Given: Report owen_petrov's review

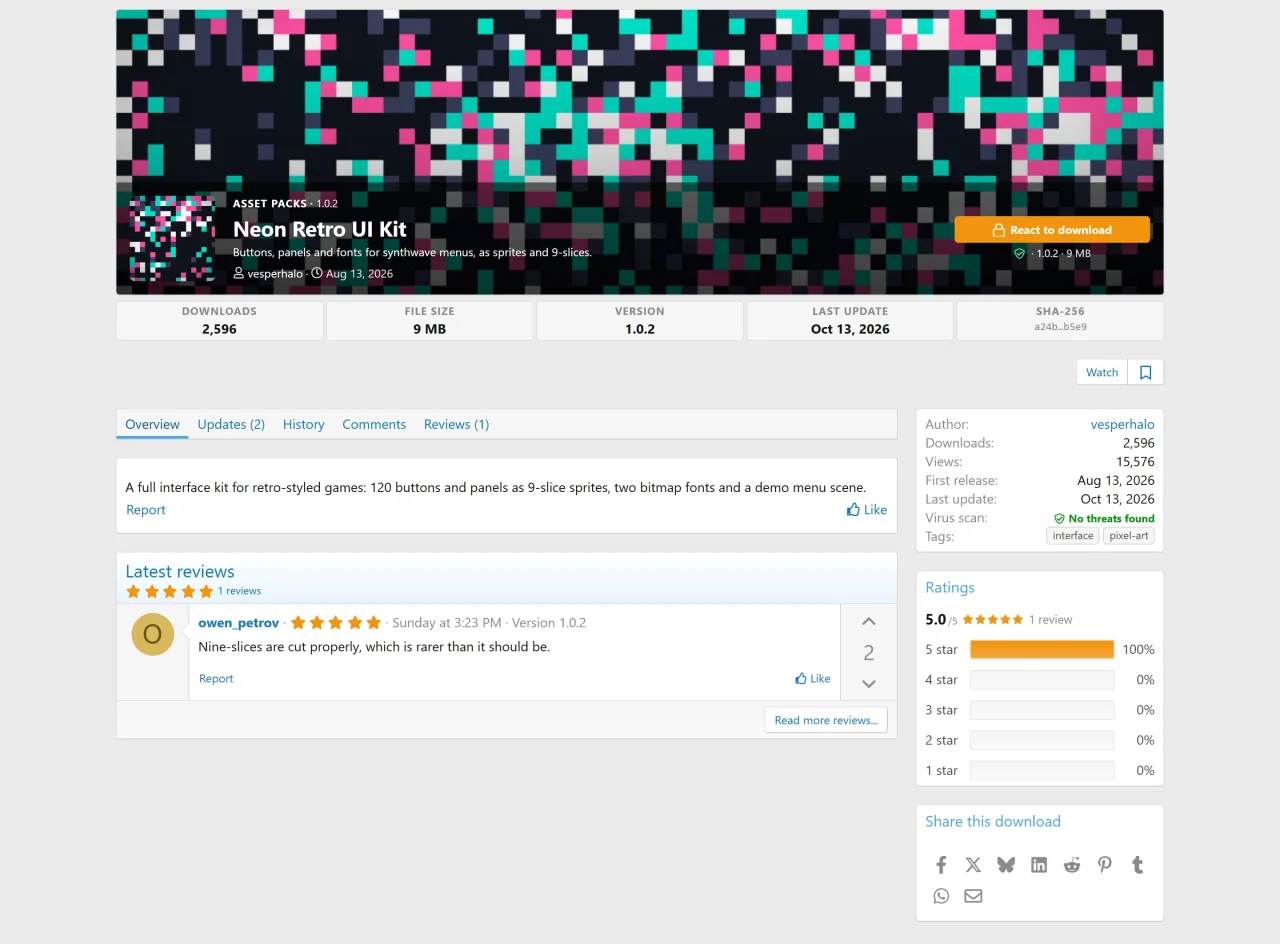Looking at the screenshot, I should pos(216,678).
